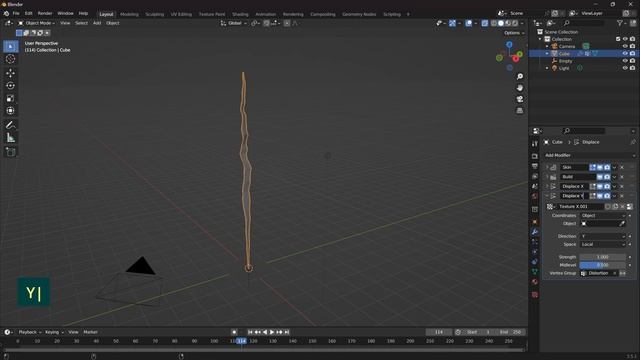Viewport: 640px width, 360px height.
Task: Activate the Scale tool
Action: (x=11, y=98)
